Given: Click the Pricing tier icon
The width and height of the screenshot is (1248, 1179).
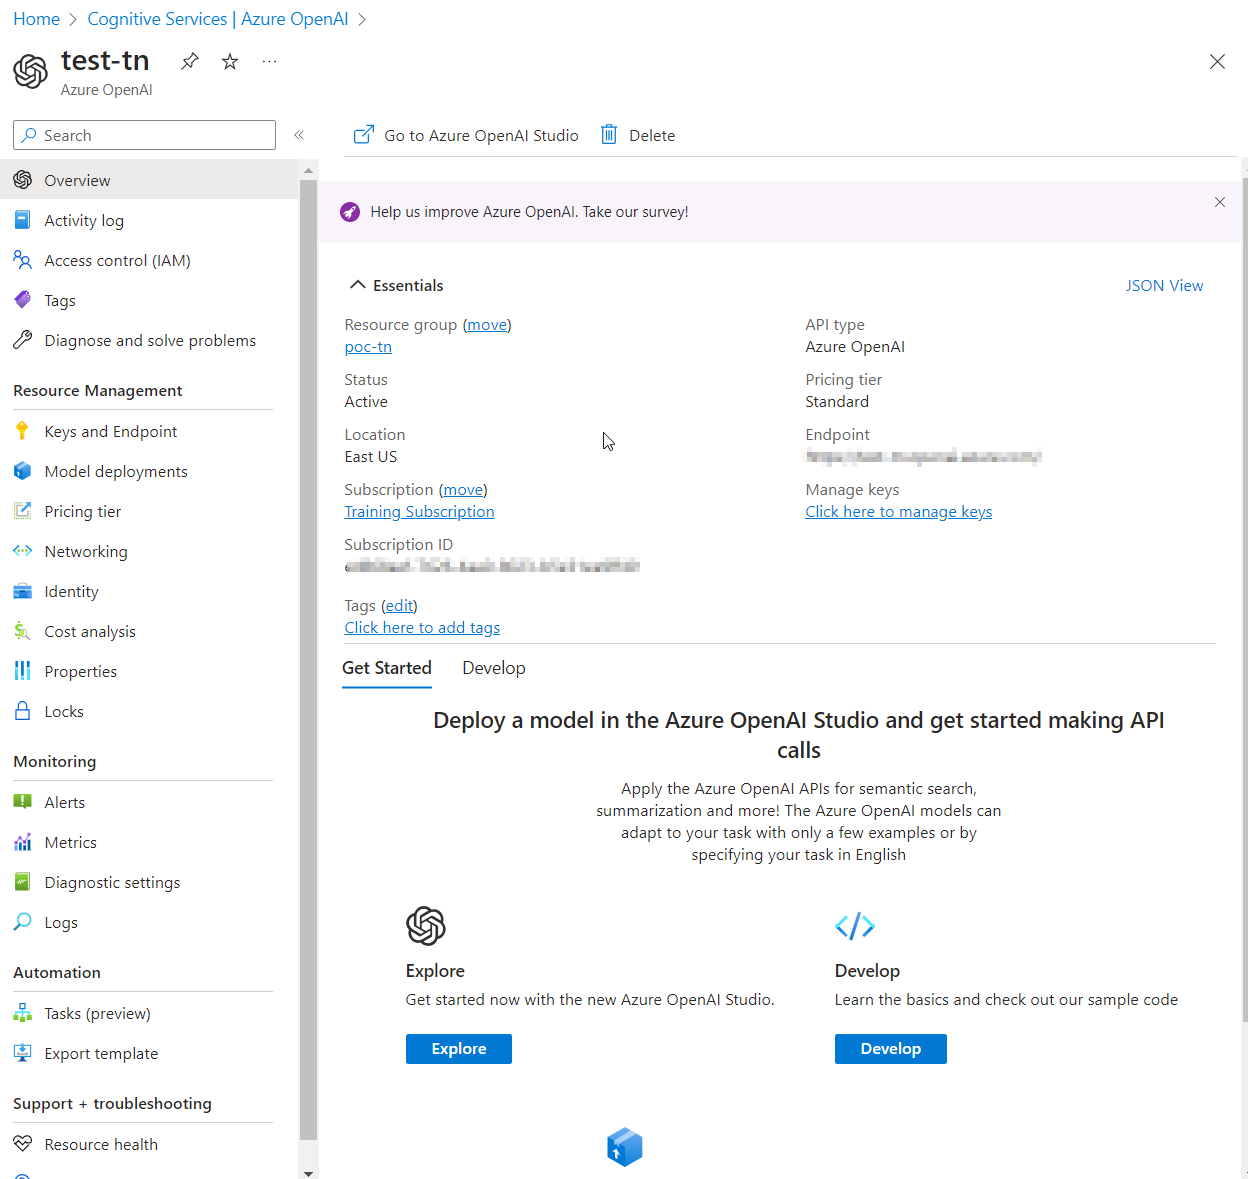Looking at the screenshot, I should pos(23,511).
